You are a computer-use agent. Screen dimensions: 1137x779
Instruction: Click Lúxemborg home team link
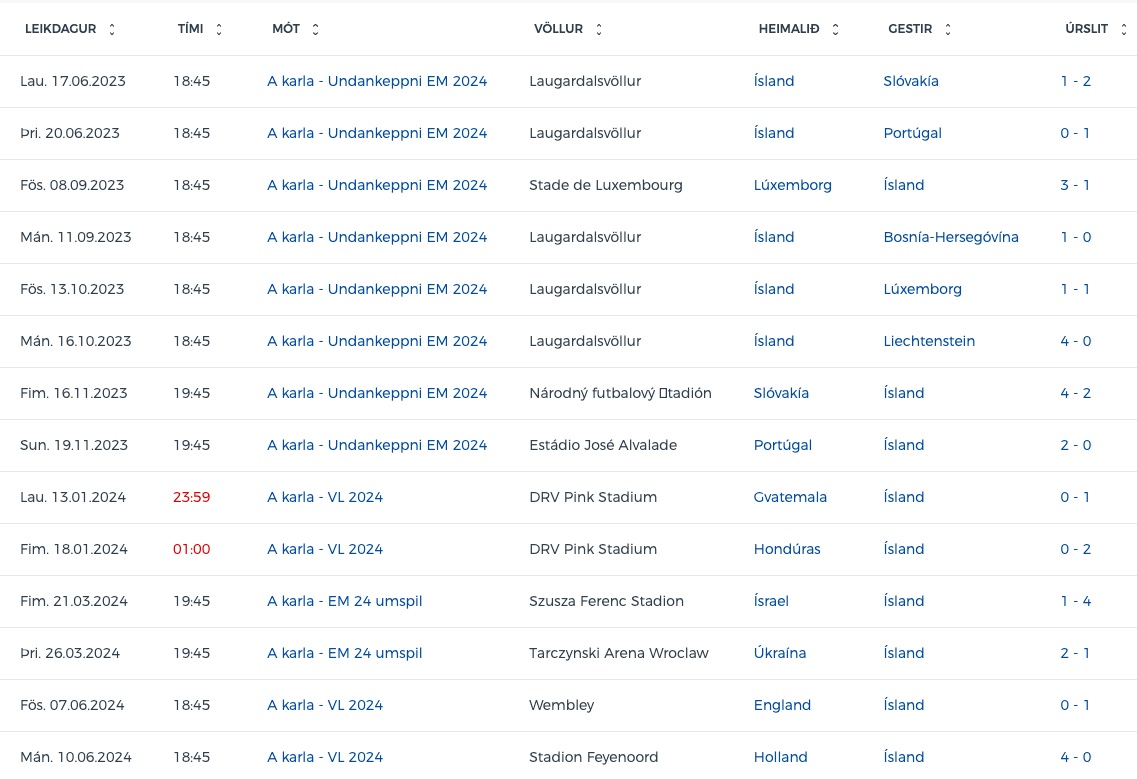point(792,185)
